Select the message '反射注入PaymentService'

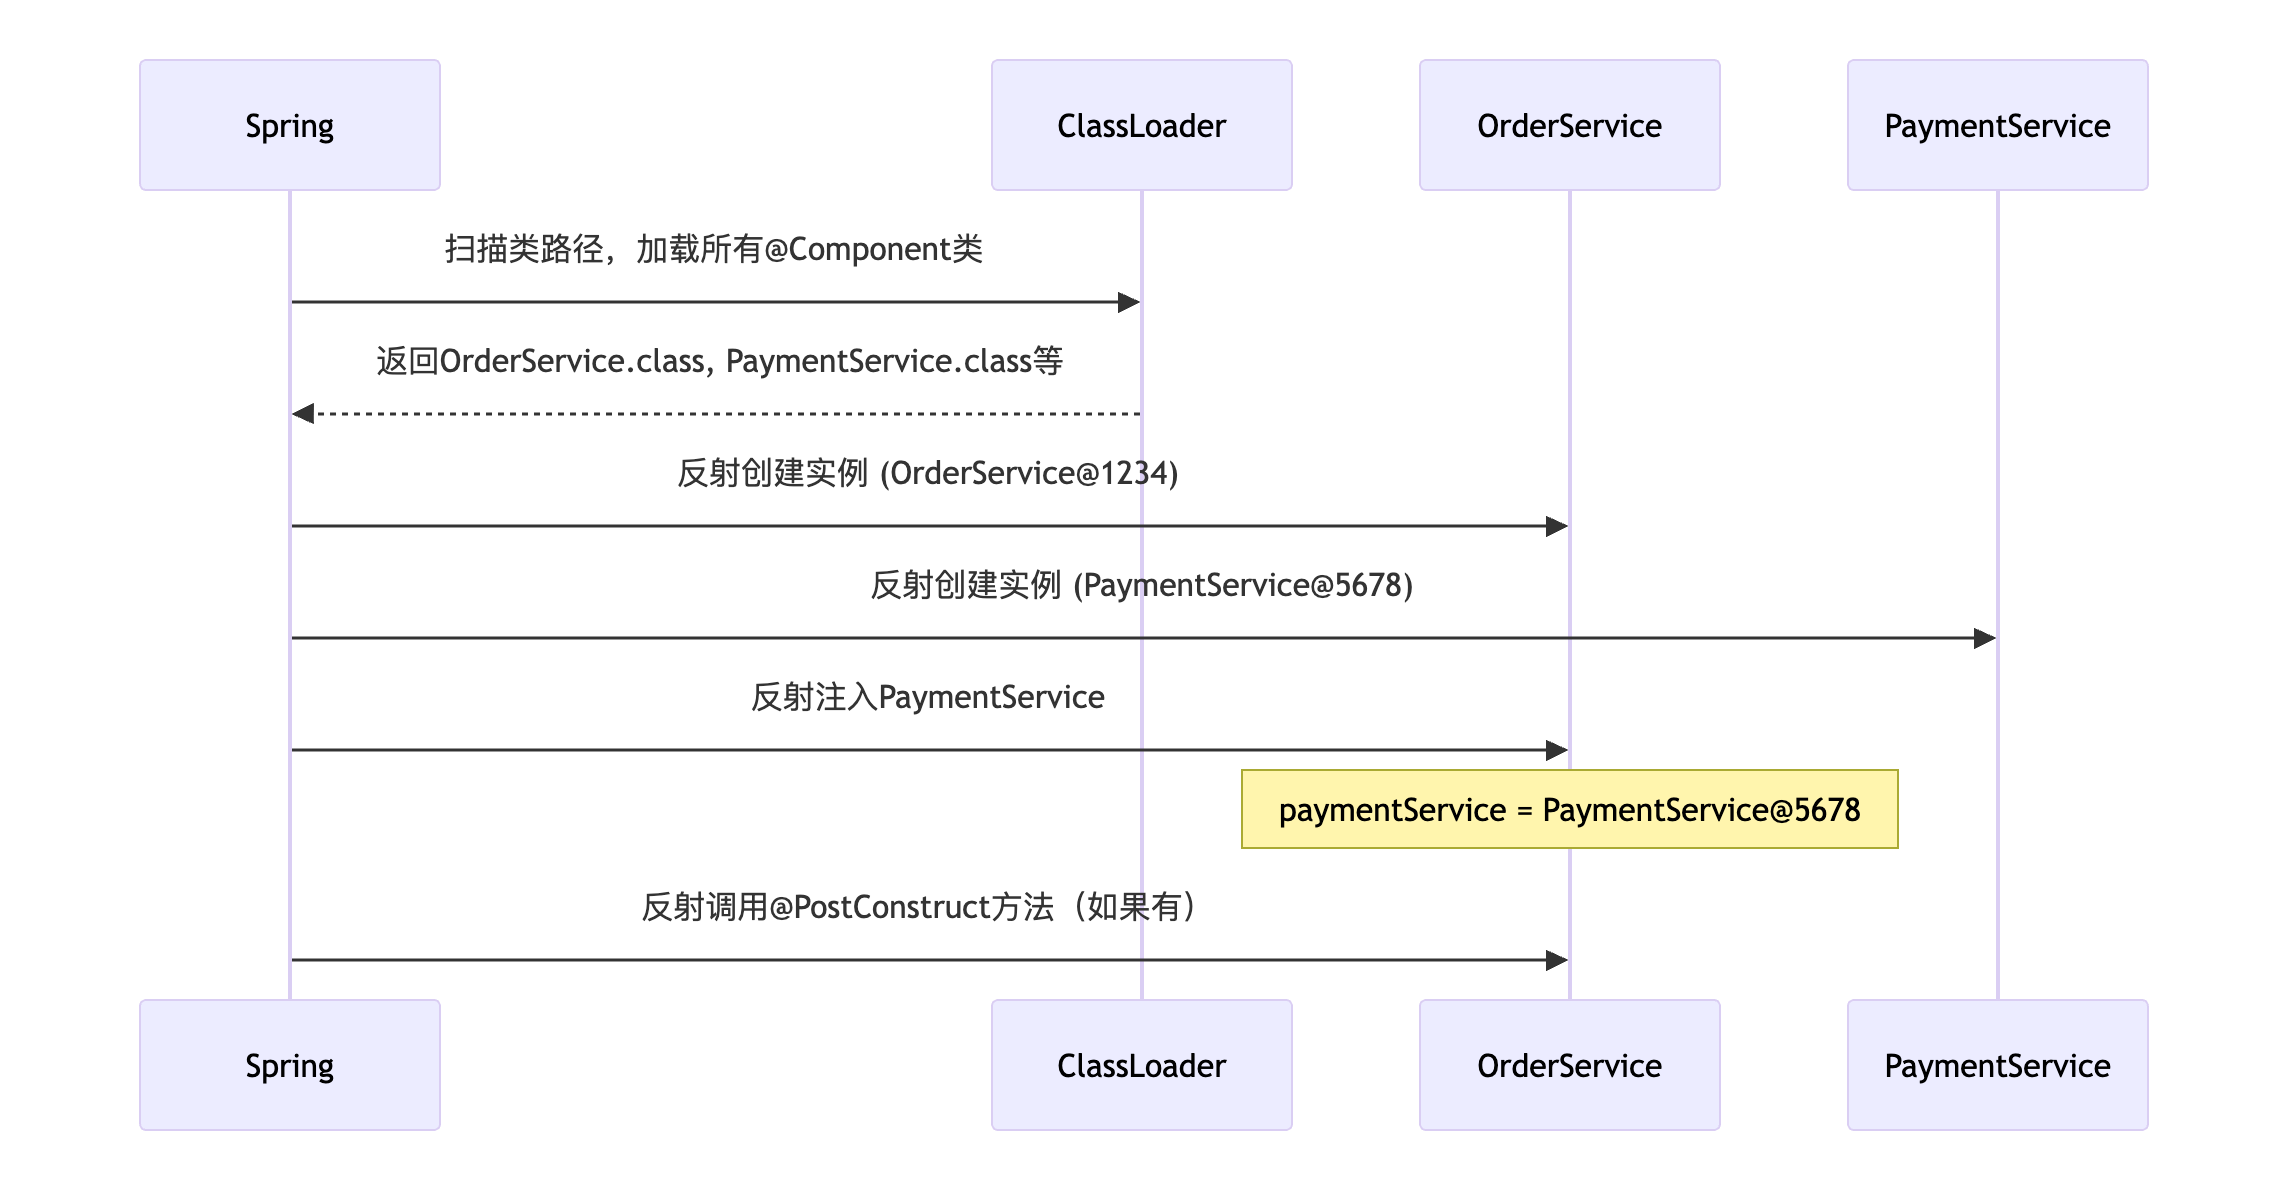point(928,697)
